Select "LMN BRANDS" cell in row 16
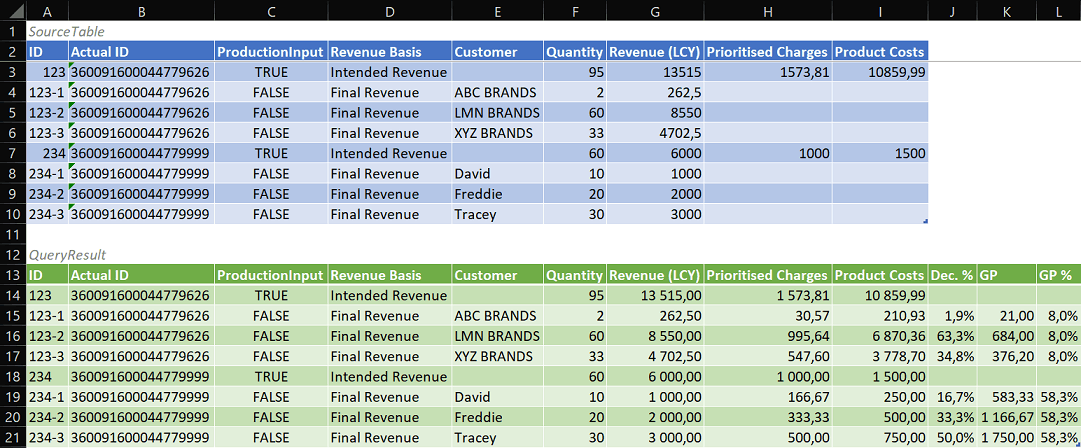1081x448 pixels. (x=497, y=336)
